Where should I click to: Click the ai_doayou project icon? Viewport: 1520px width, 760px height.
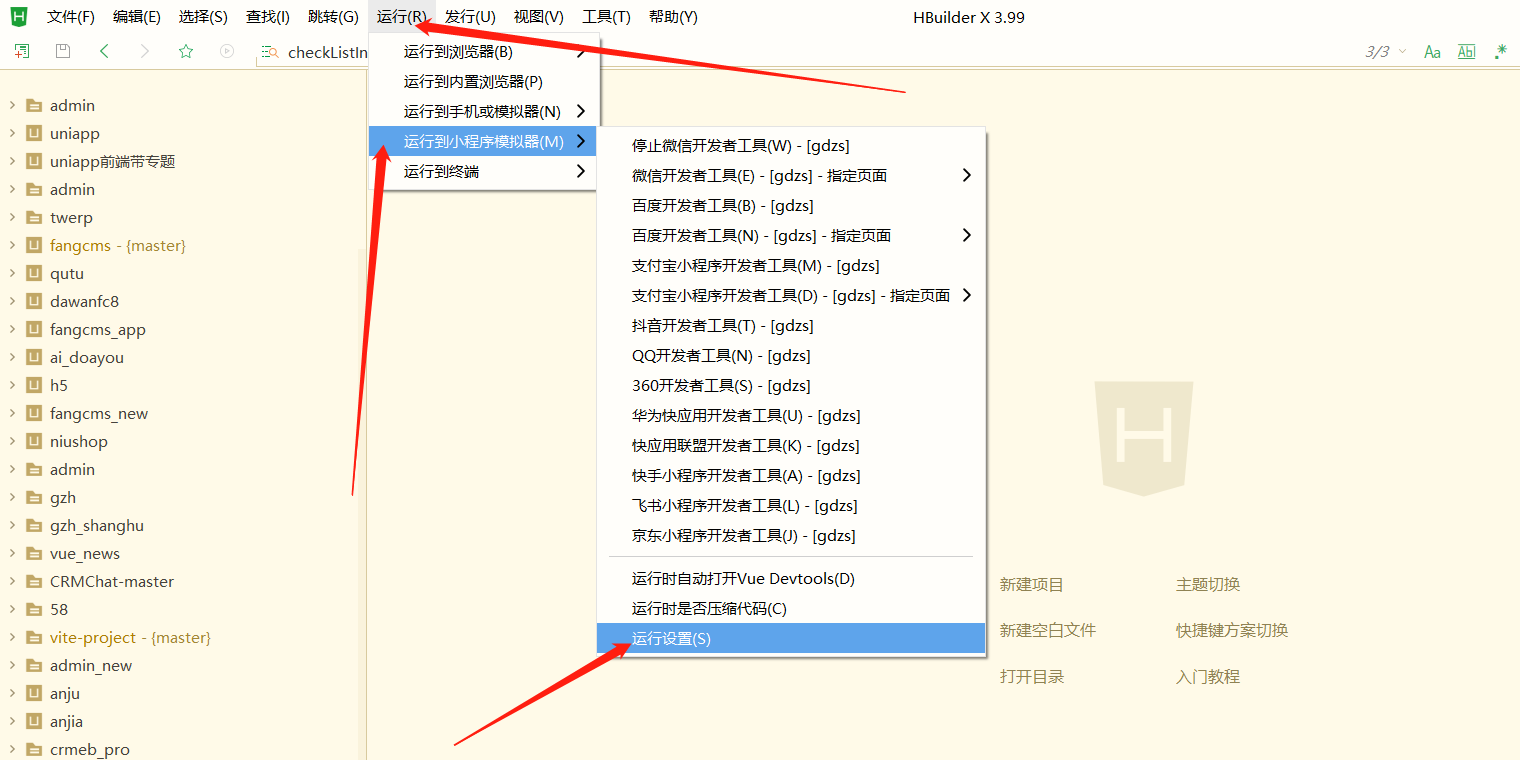point(34,357)
